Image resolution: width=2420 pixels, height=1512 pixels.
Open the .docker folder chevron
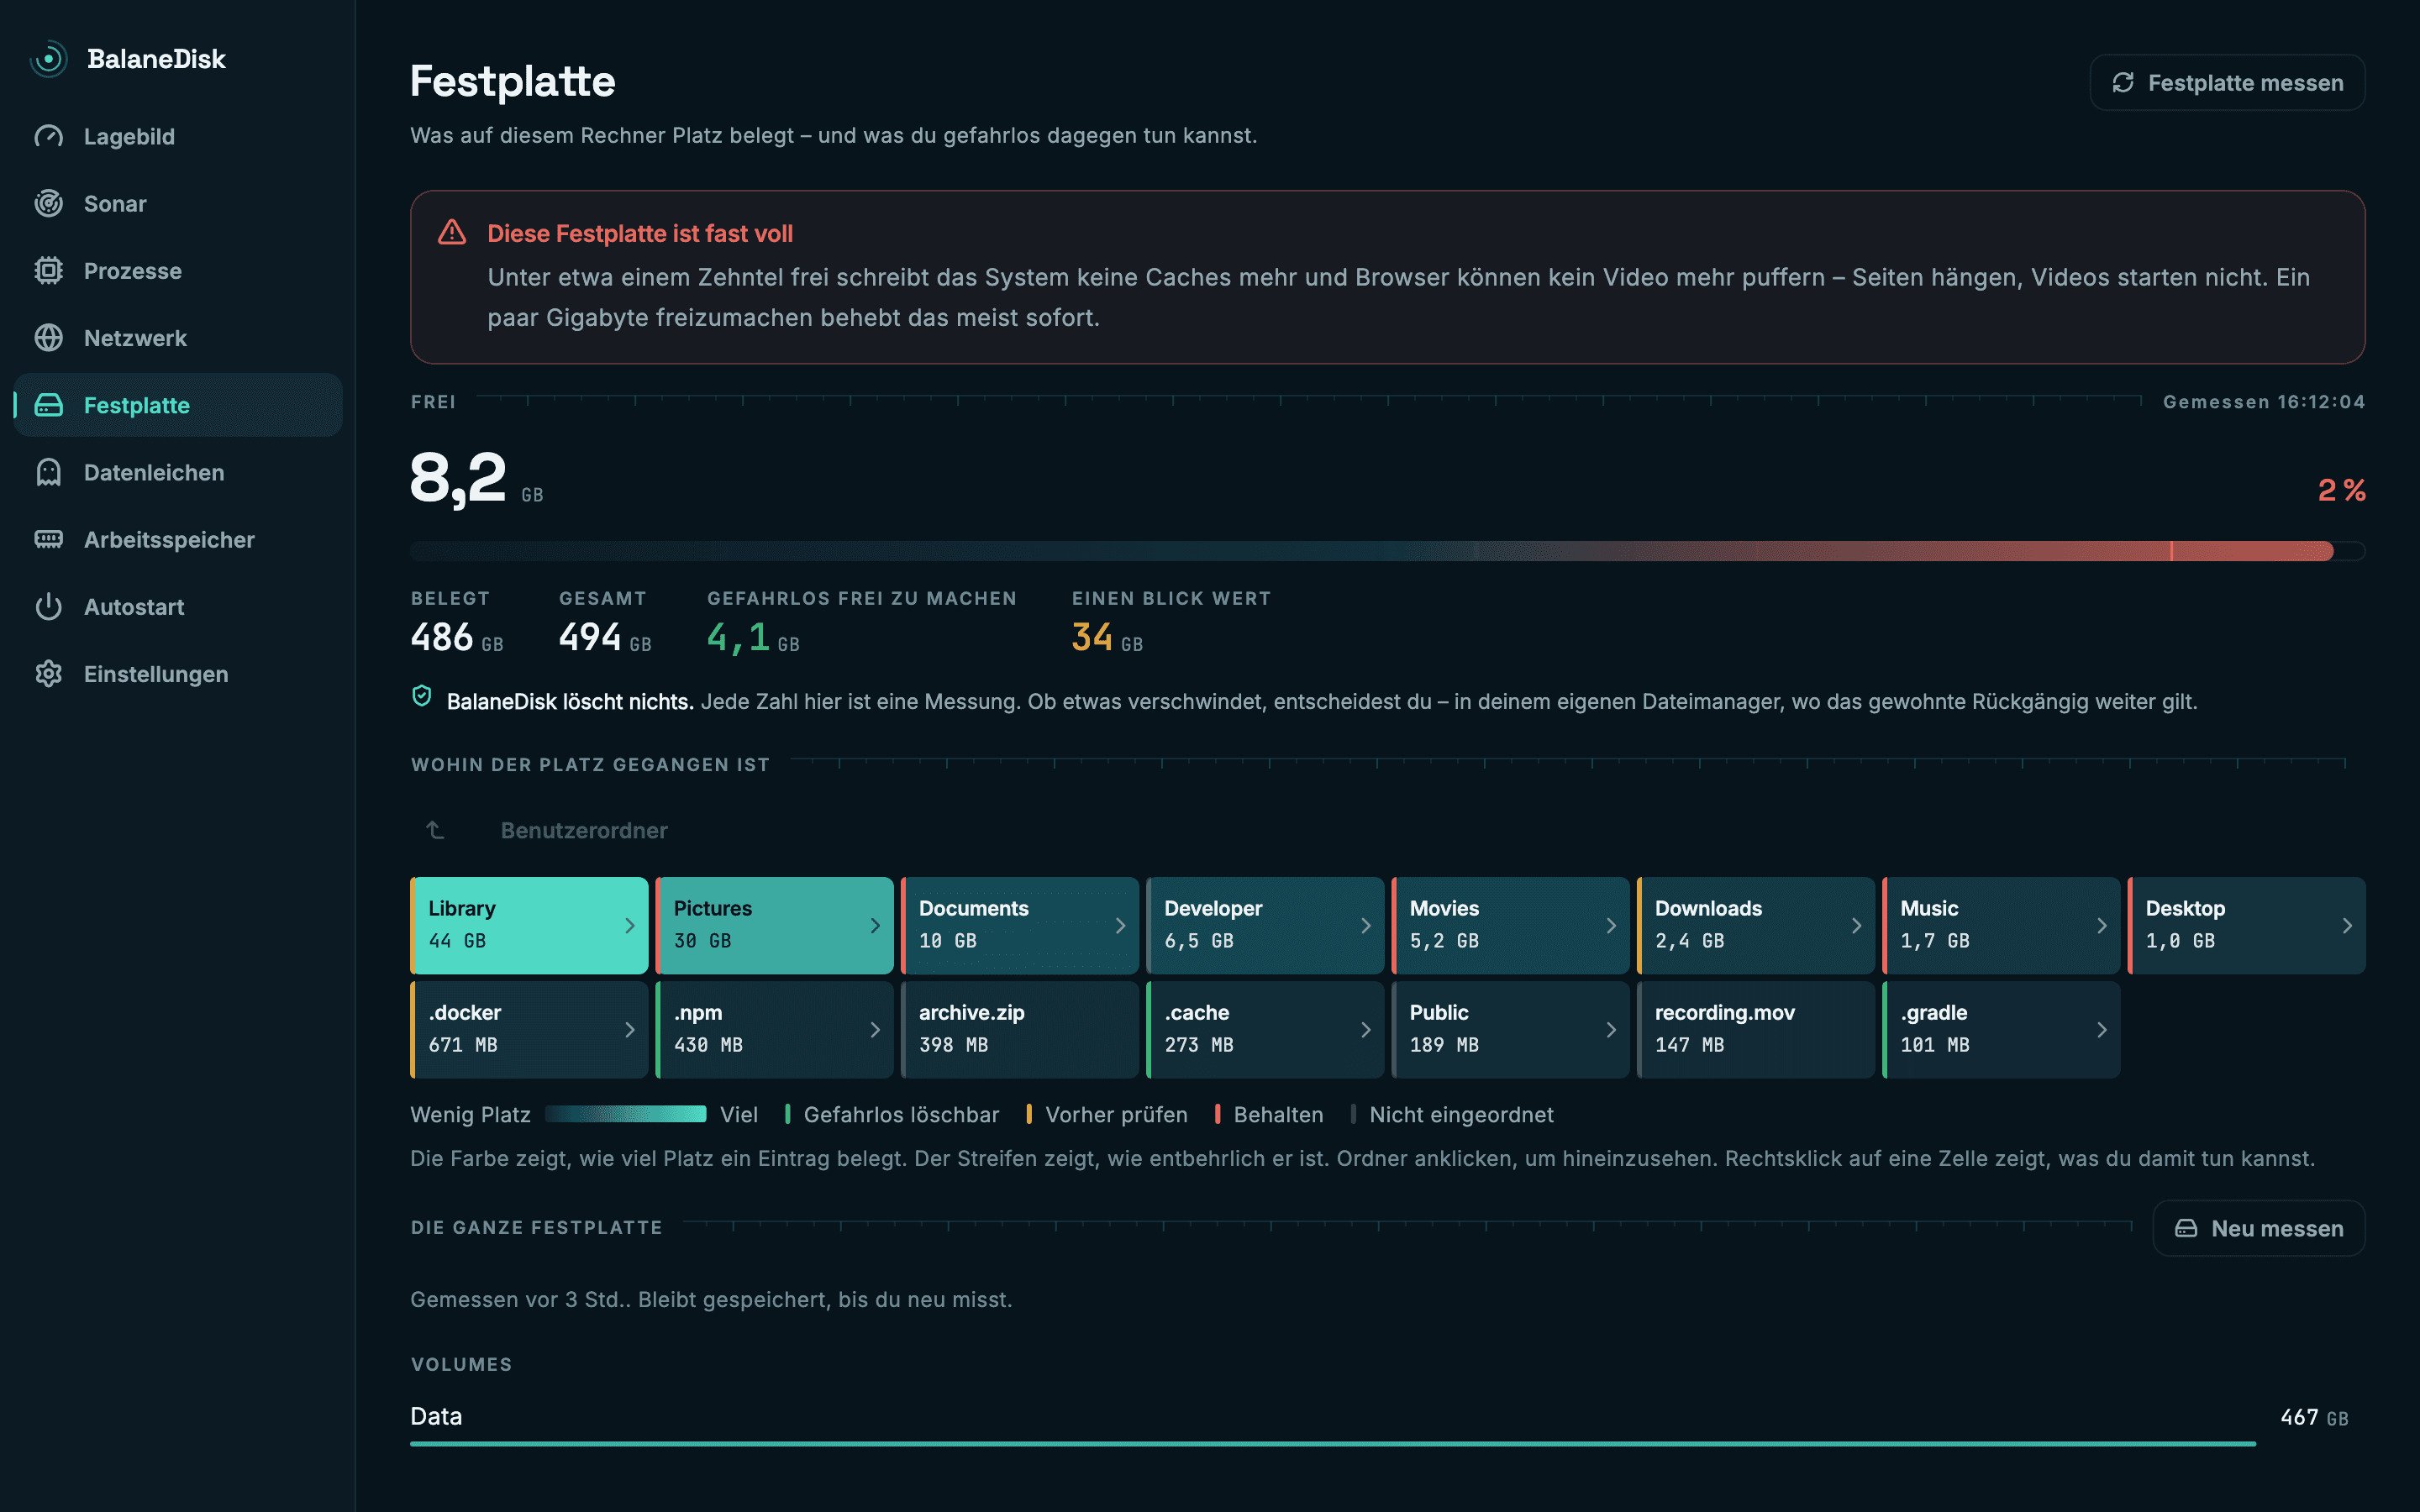click(629, 1030)
